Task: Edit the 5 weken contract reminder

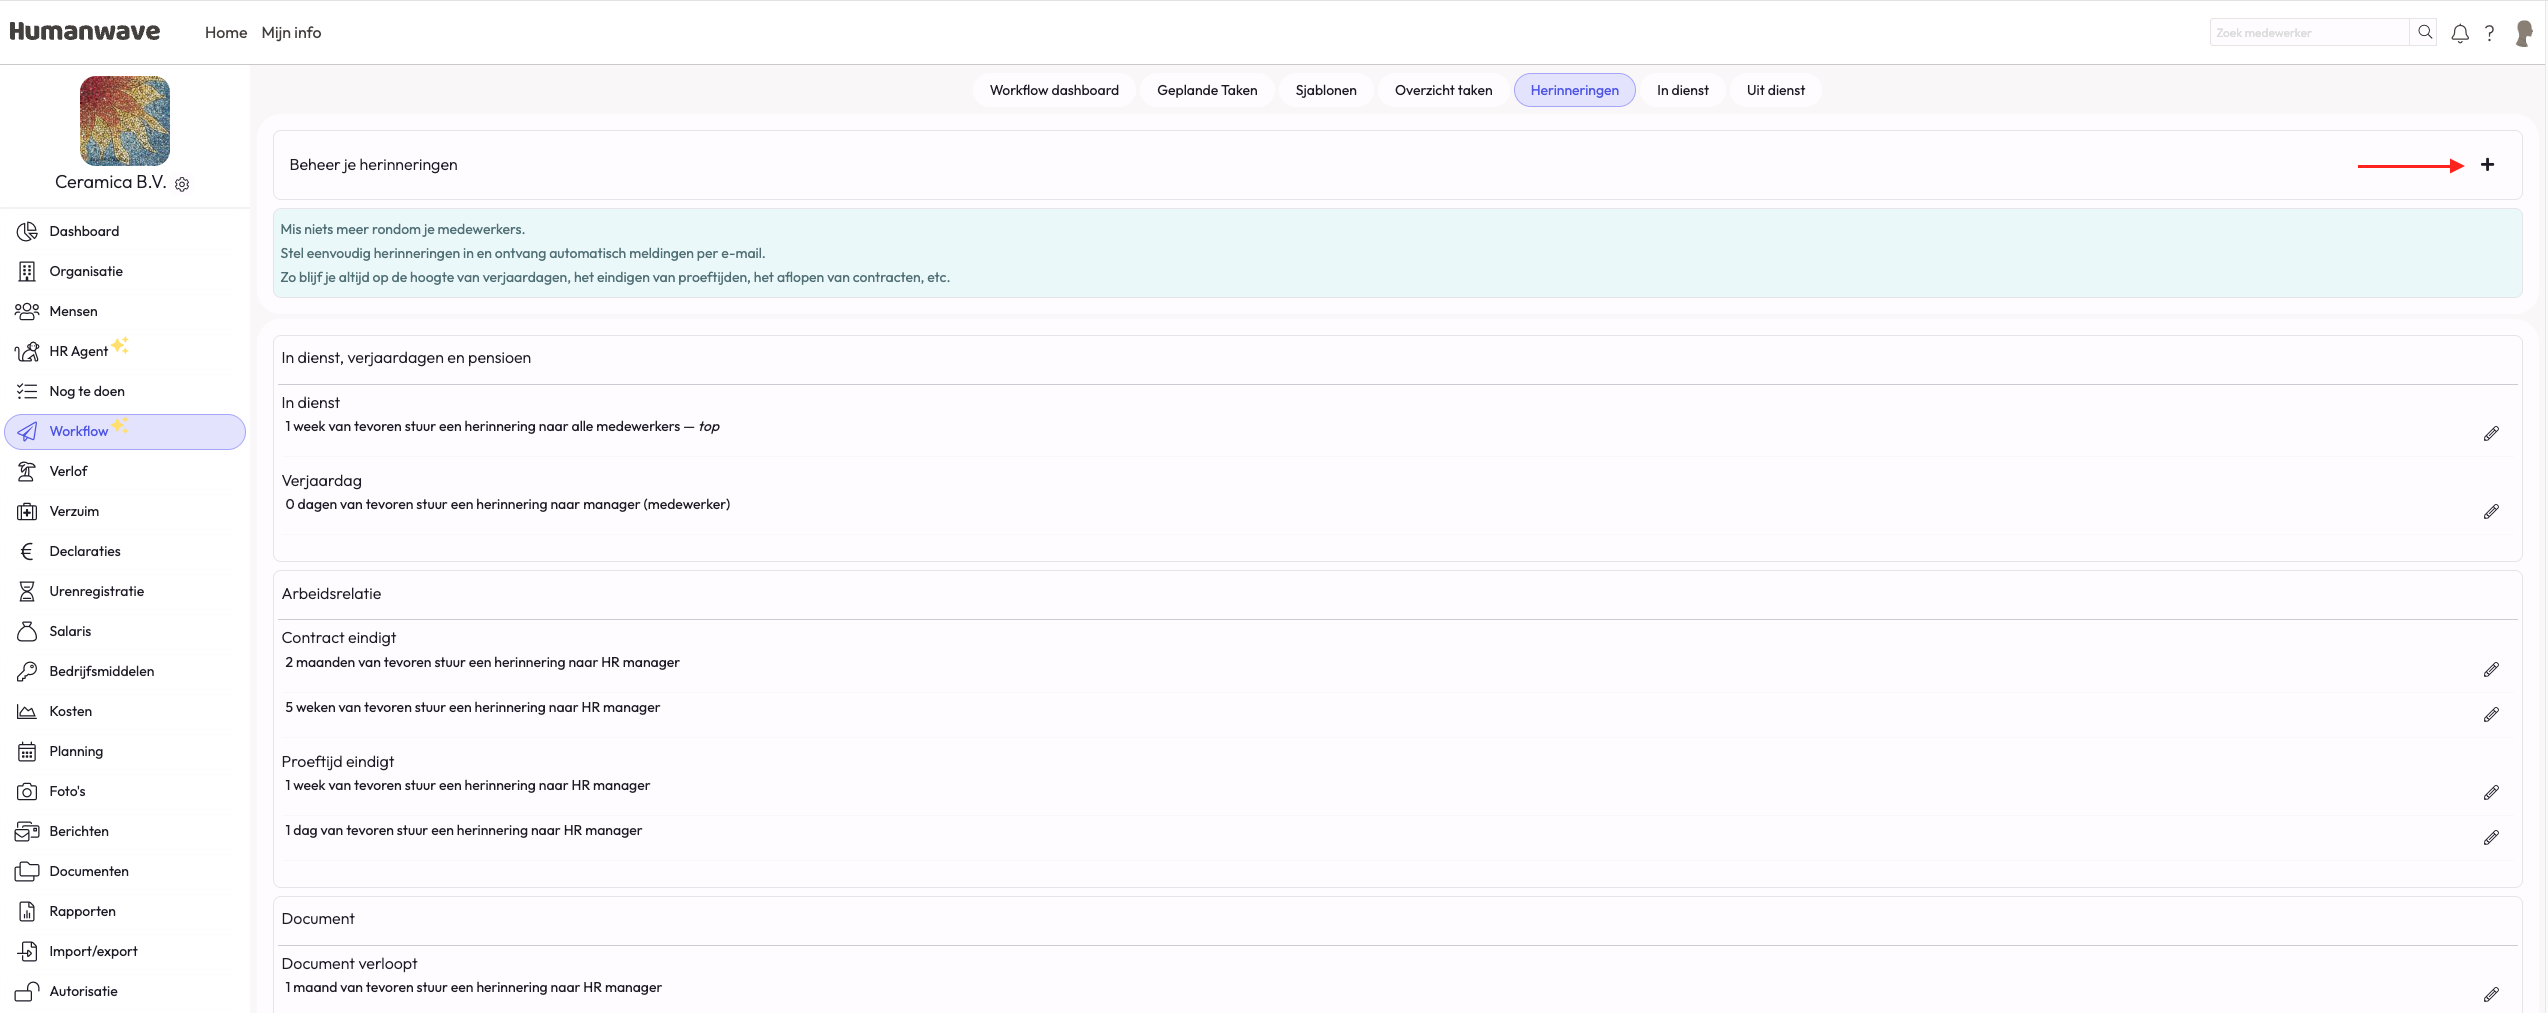Action: [2491, 715]
